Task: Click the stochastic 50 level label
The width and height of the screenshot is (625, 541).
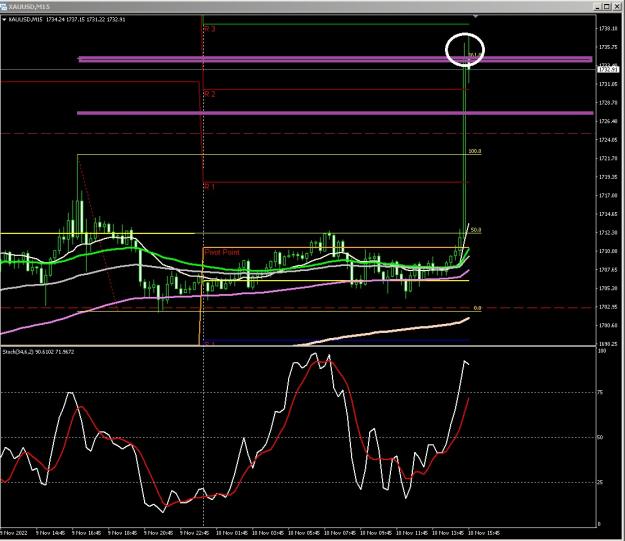Action: (x=601, y=437)
